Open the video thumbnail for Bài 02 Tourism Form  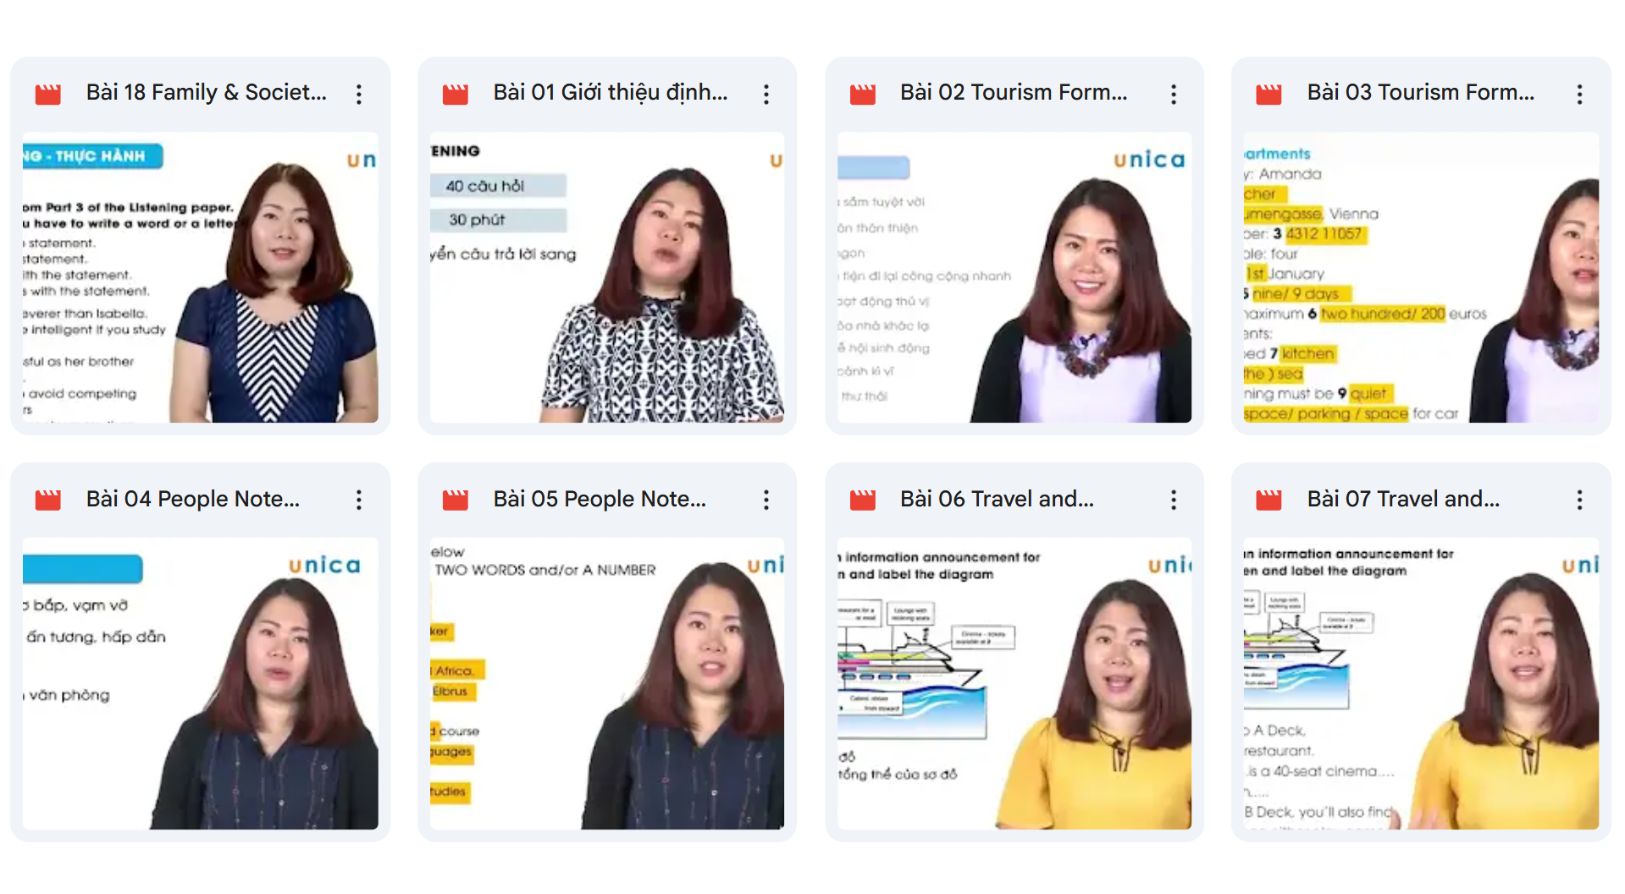coord(1014,277)
